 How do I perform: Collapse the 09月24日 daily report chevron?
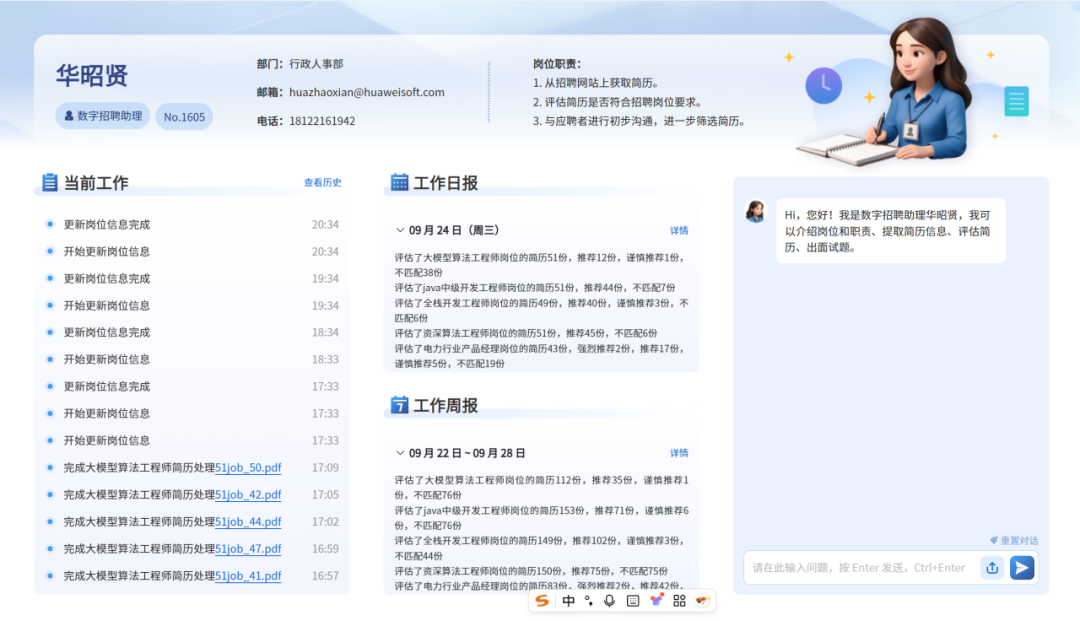point(399,230)
